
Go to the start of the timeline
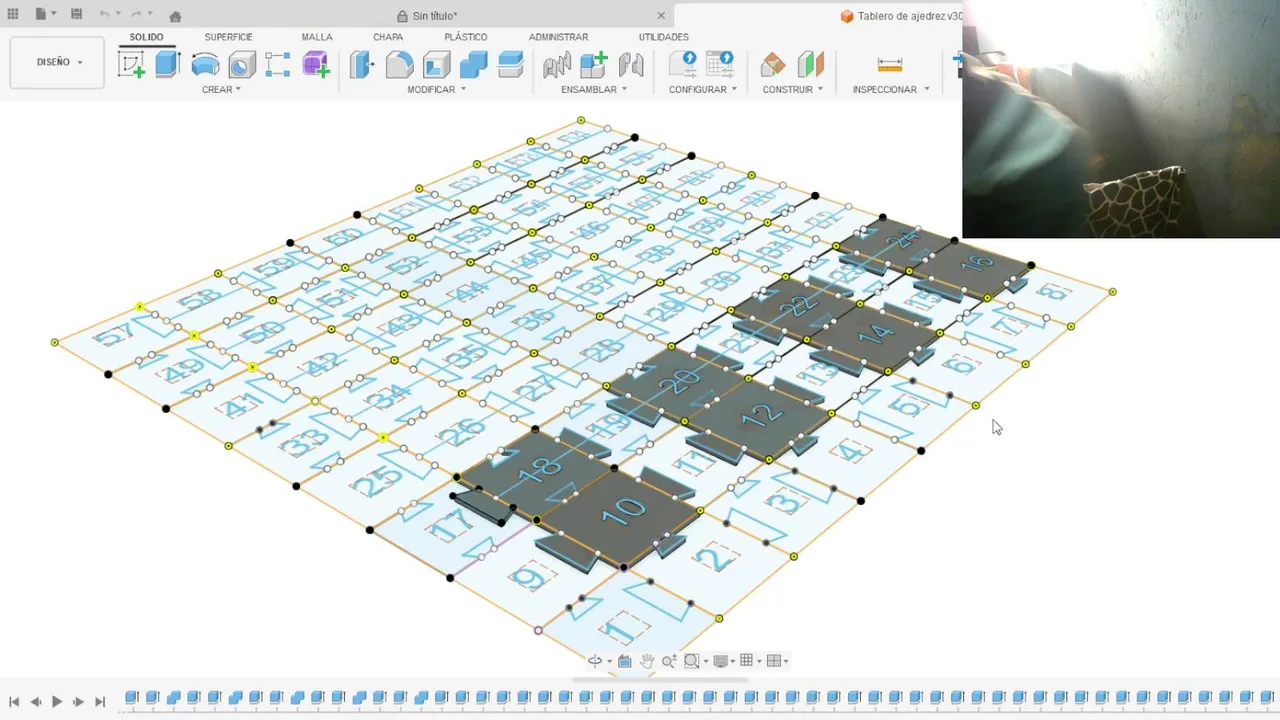[x=14, y=702]
